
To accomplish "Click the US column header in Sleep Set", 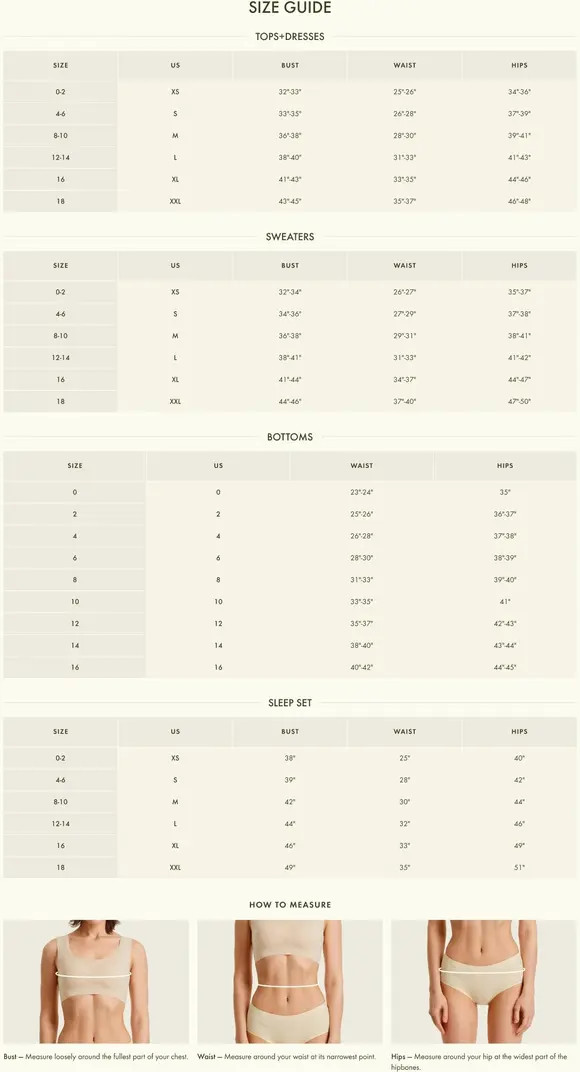I will [175, 732].
